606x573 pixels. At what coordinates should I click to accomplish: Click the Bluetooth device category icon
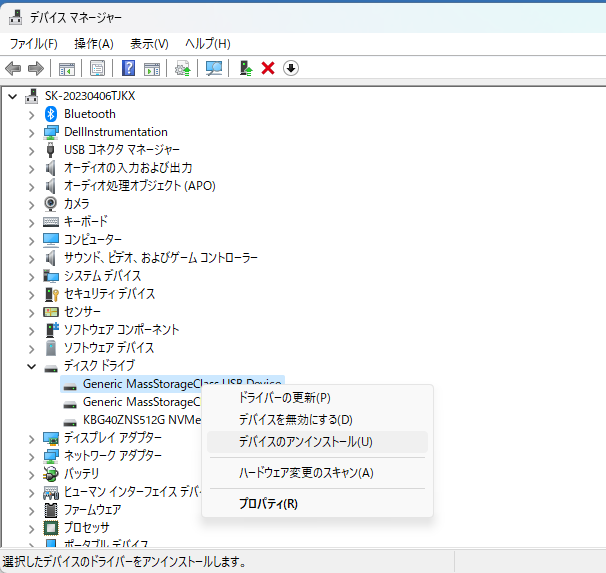(52, 114)
